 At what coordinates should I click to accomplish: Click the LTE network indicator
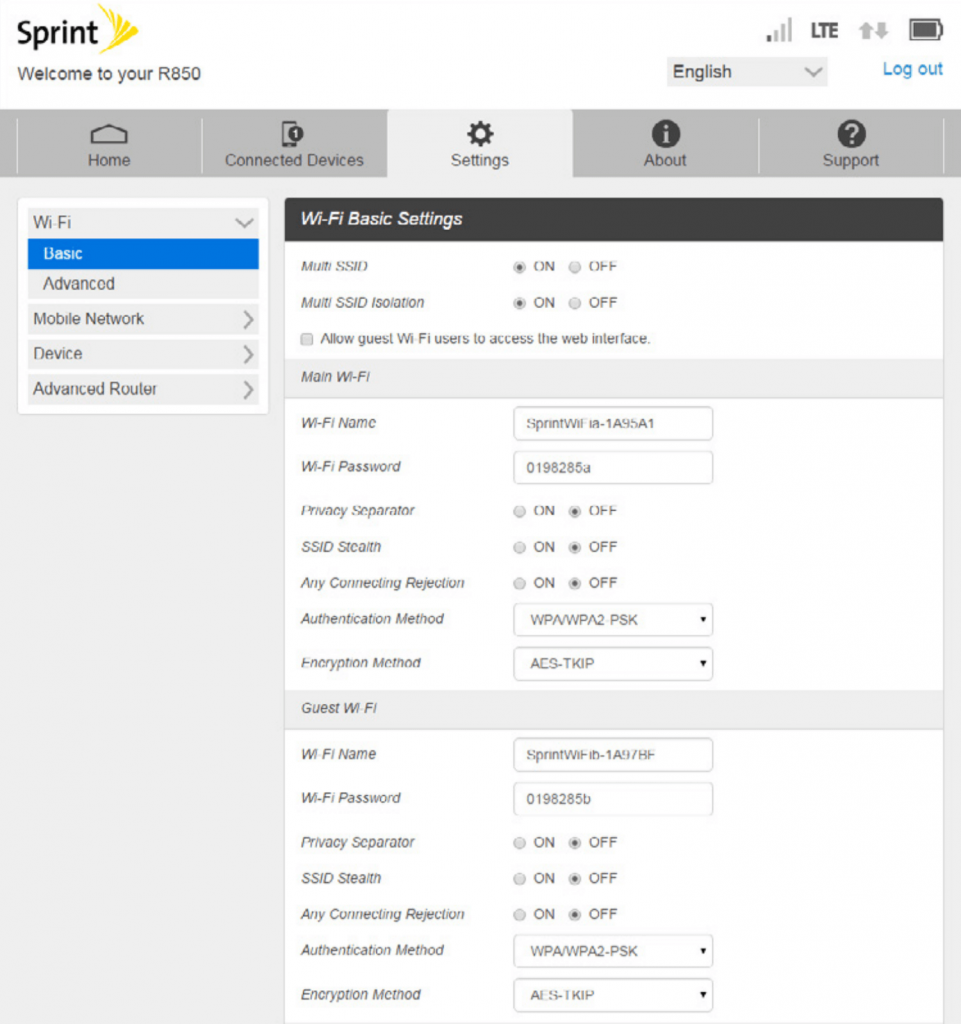click(824, 29)
